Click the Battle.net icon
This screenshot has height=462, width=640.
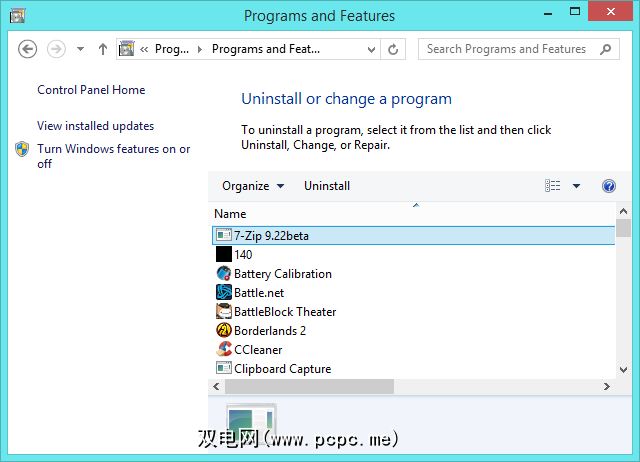(224, 292)
